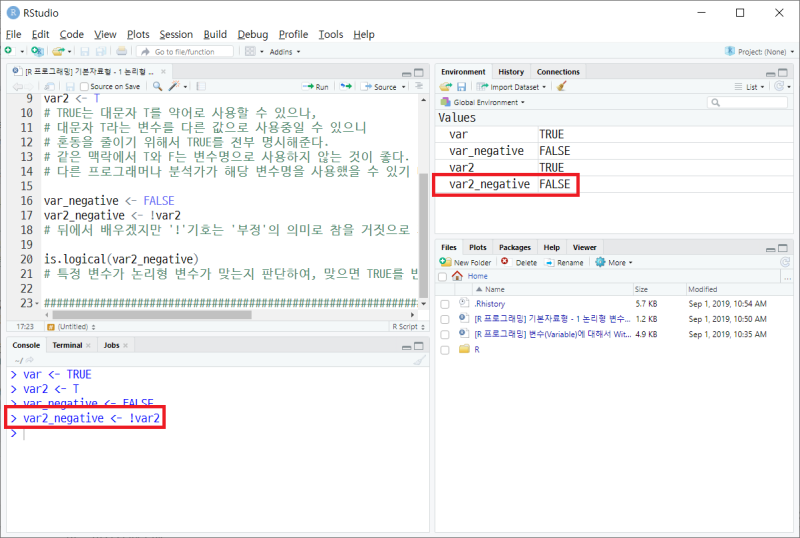Open the Global Environment dropdown
This screenshot has width=800, height=538.
click(x=483, y=102)
